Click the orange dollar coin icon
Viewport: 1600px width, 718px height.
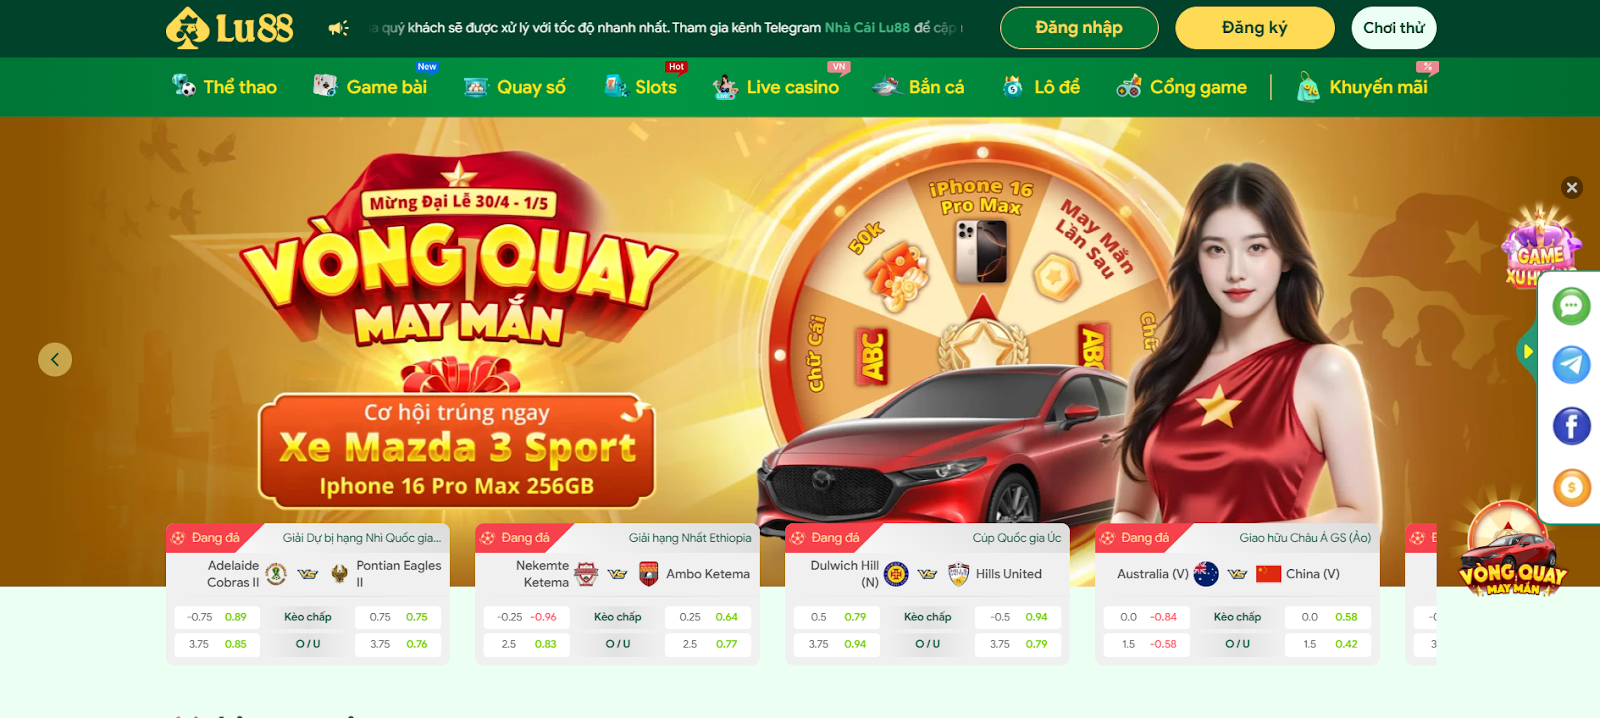(1571, 487)
